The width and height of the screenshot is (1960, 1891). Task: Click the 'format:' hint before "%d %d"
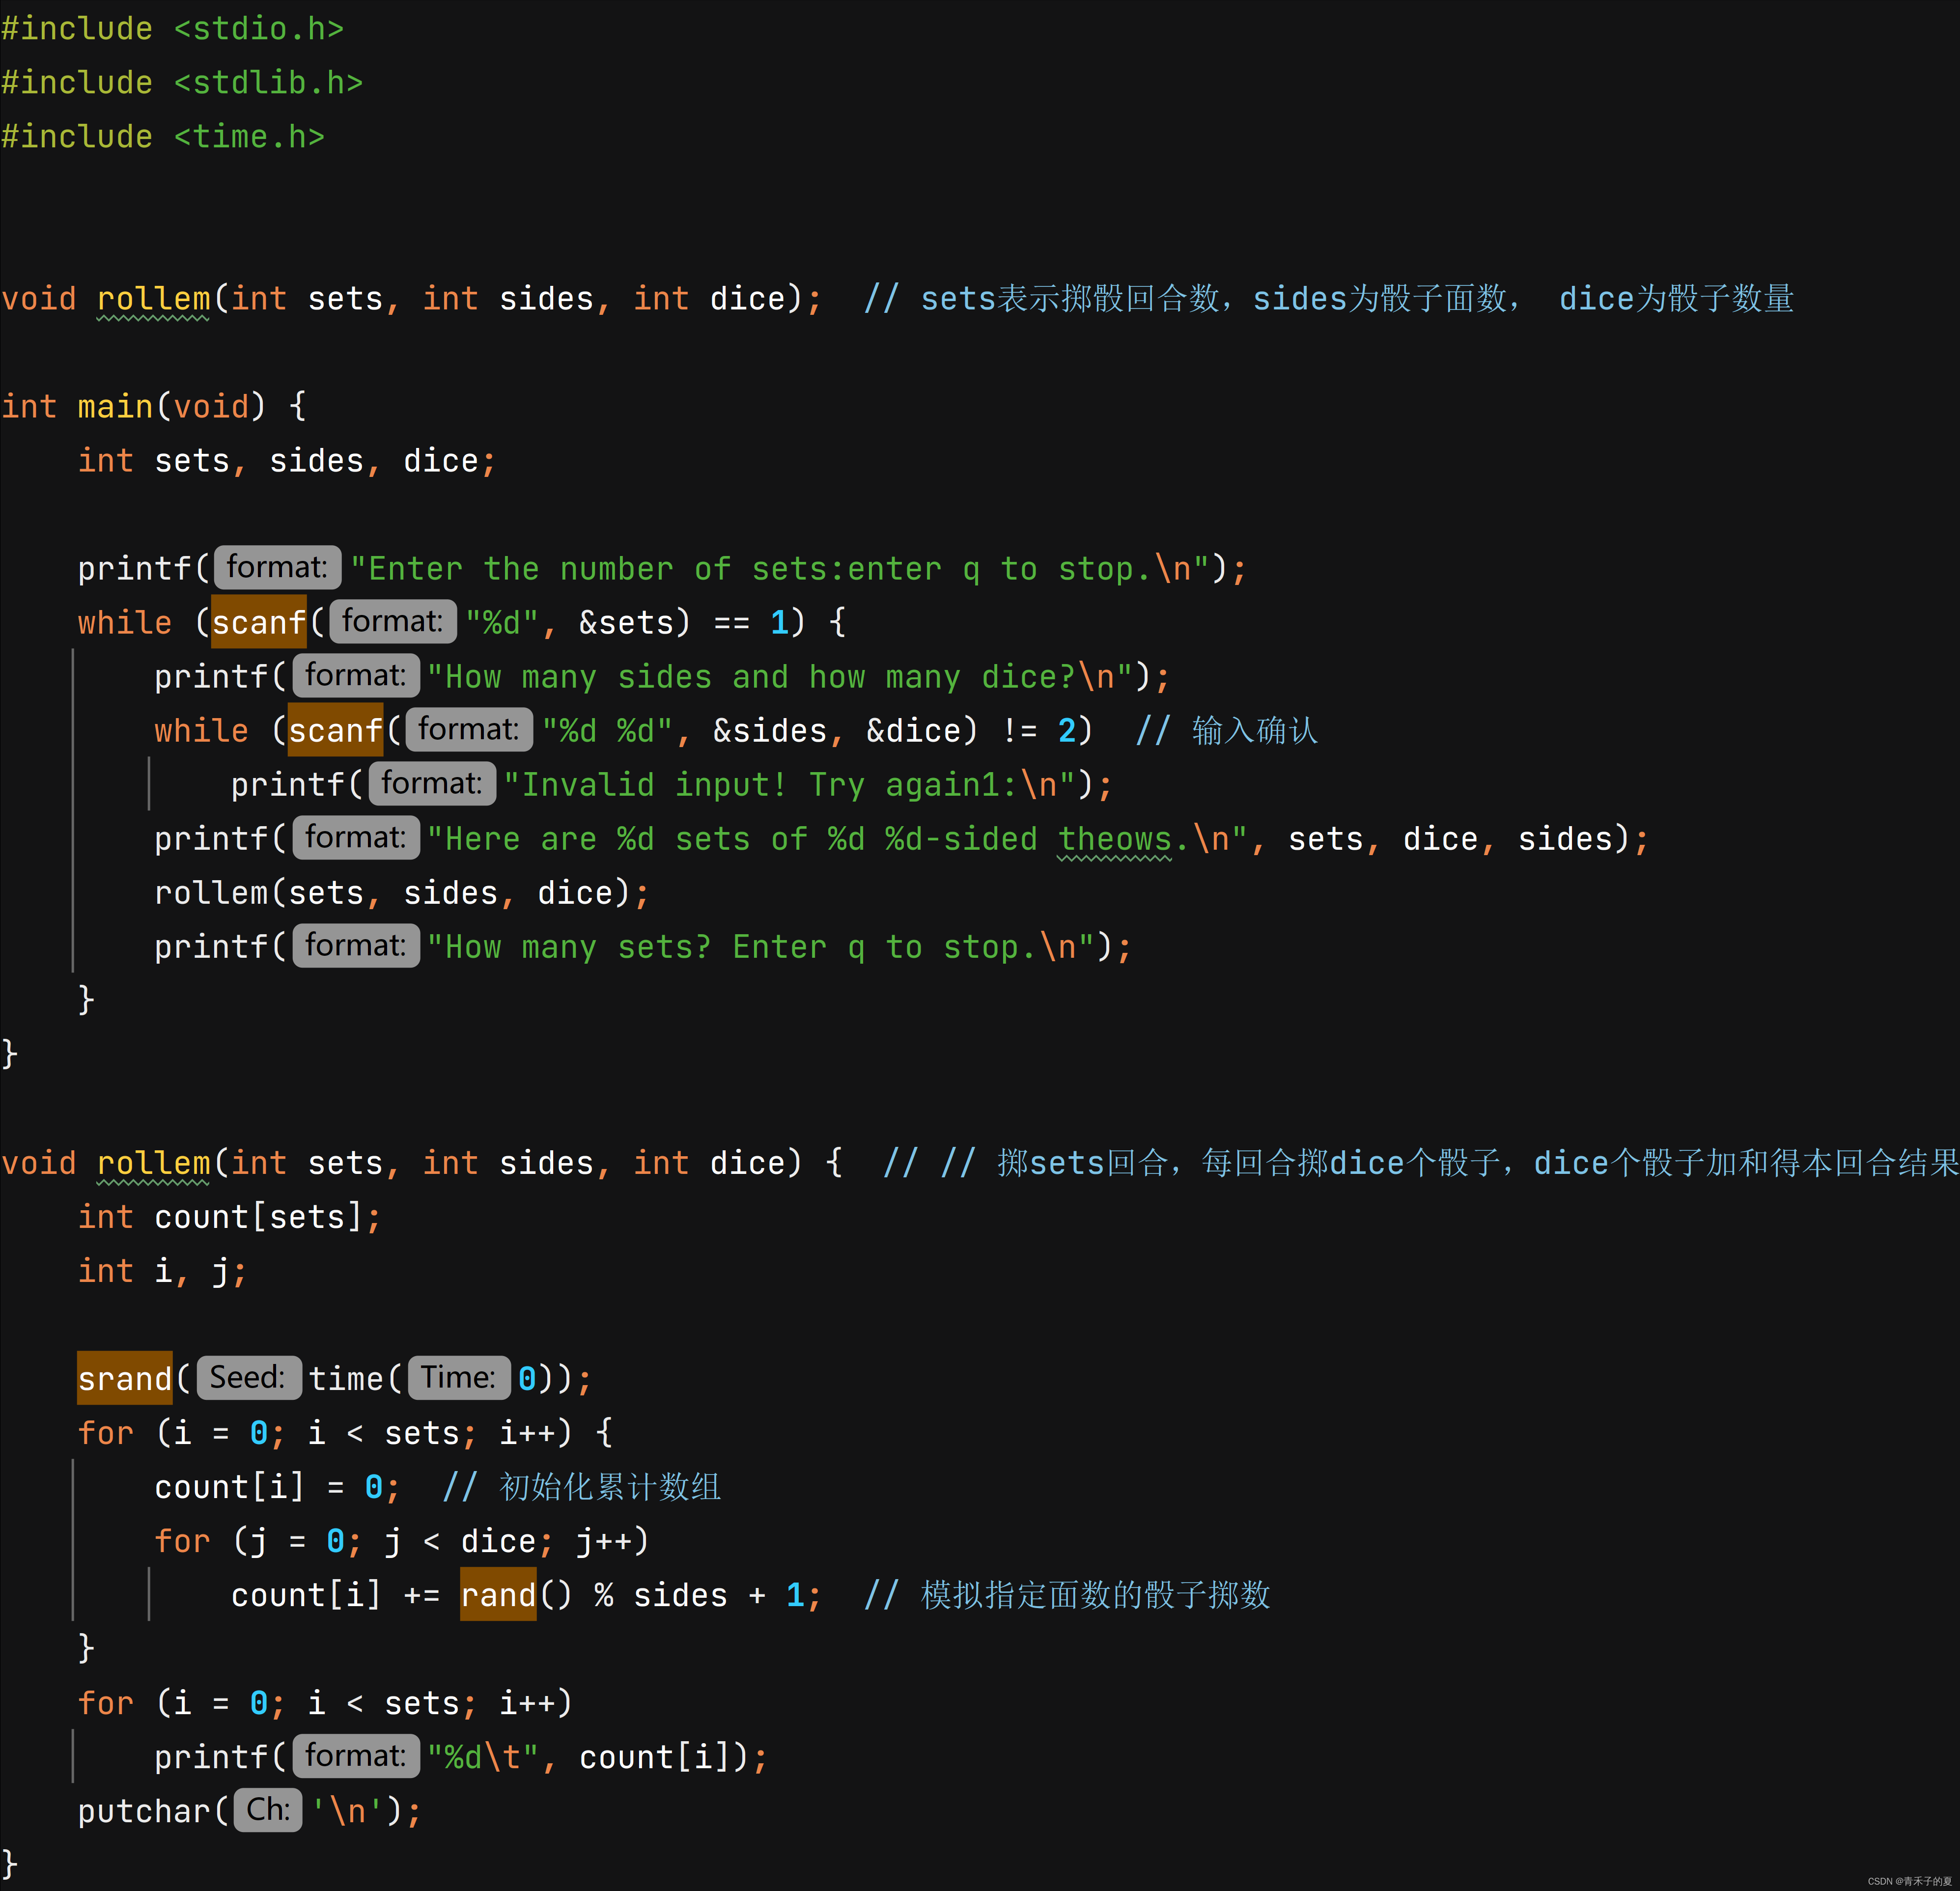click(x=468, y=729)
